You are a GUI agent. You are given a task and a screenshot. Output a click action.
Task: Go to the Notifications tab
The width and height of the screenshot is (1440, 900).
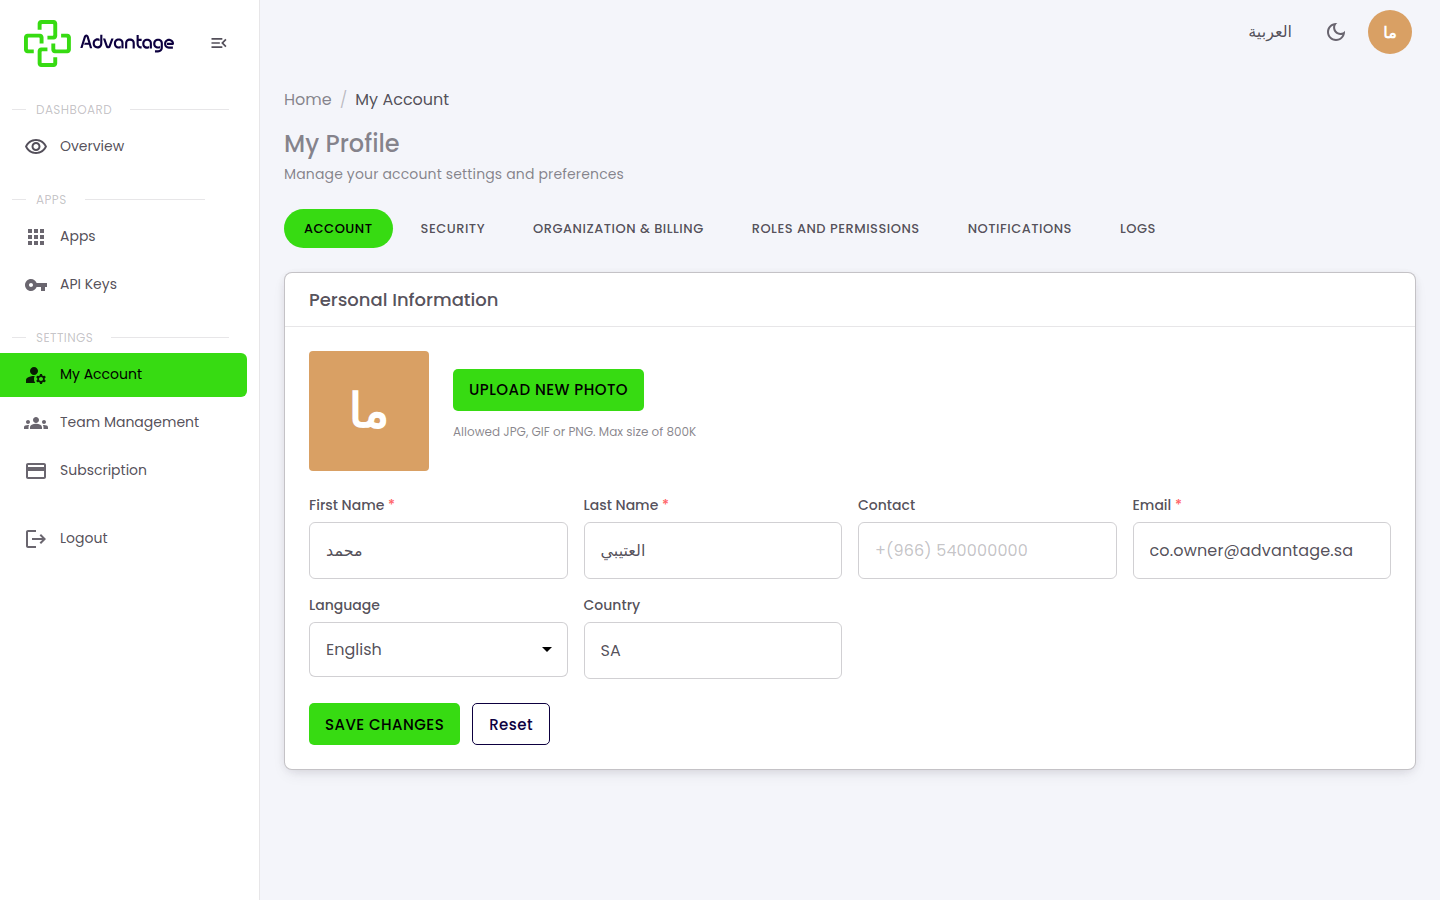1020,228
